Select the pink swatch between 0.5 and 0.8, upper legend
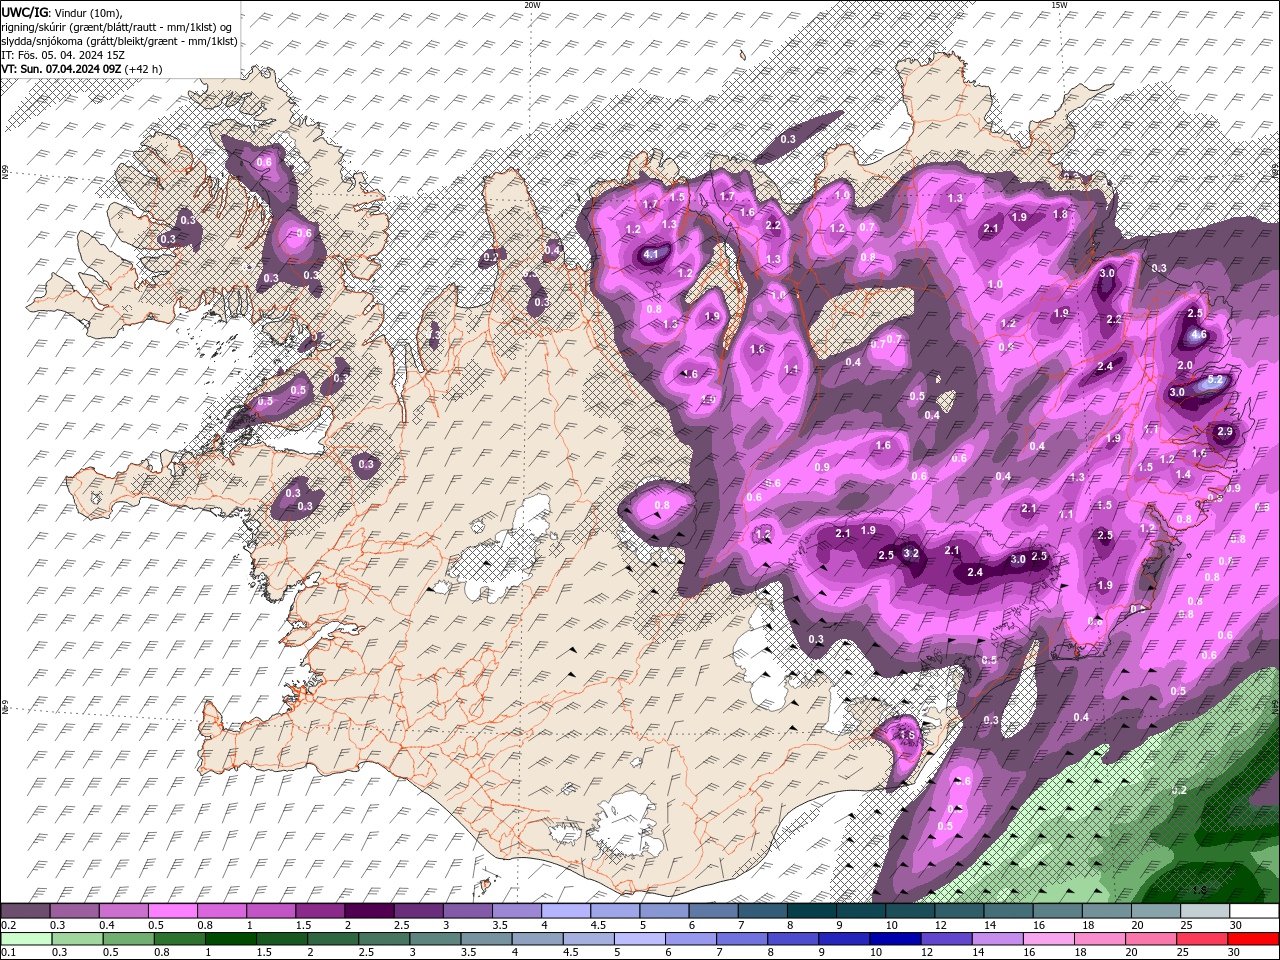 [172, 911]
